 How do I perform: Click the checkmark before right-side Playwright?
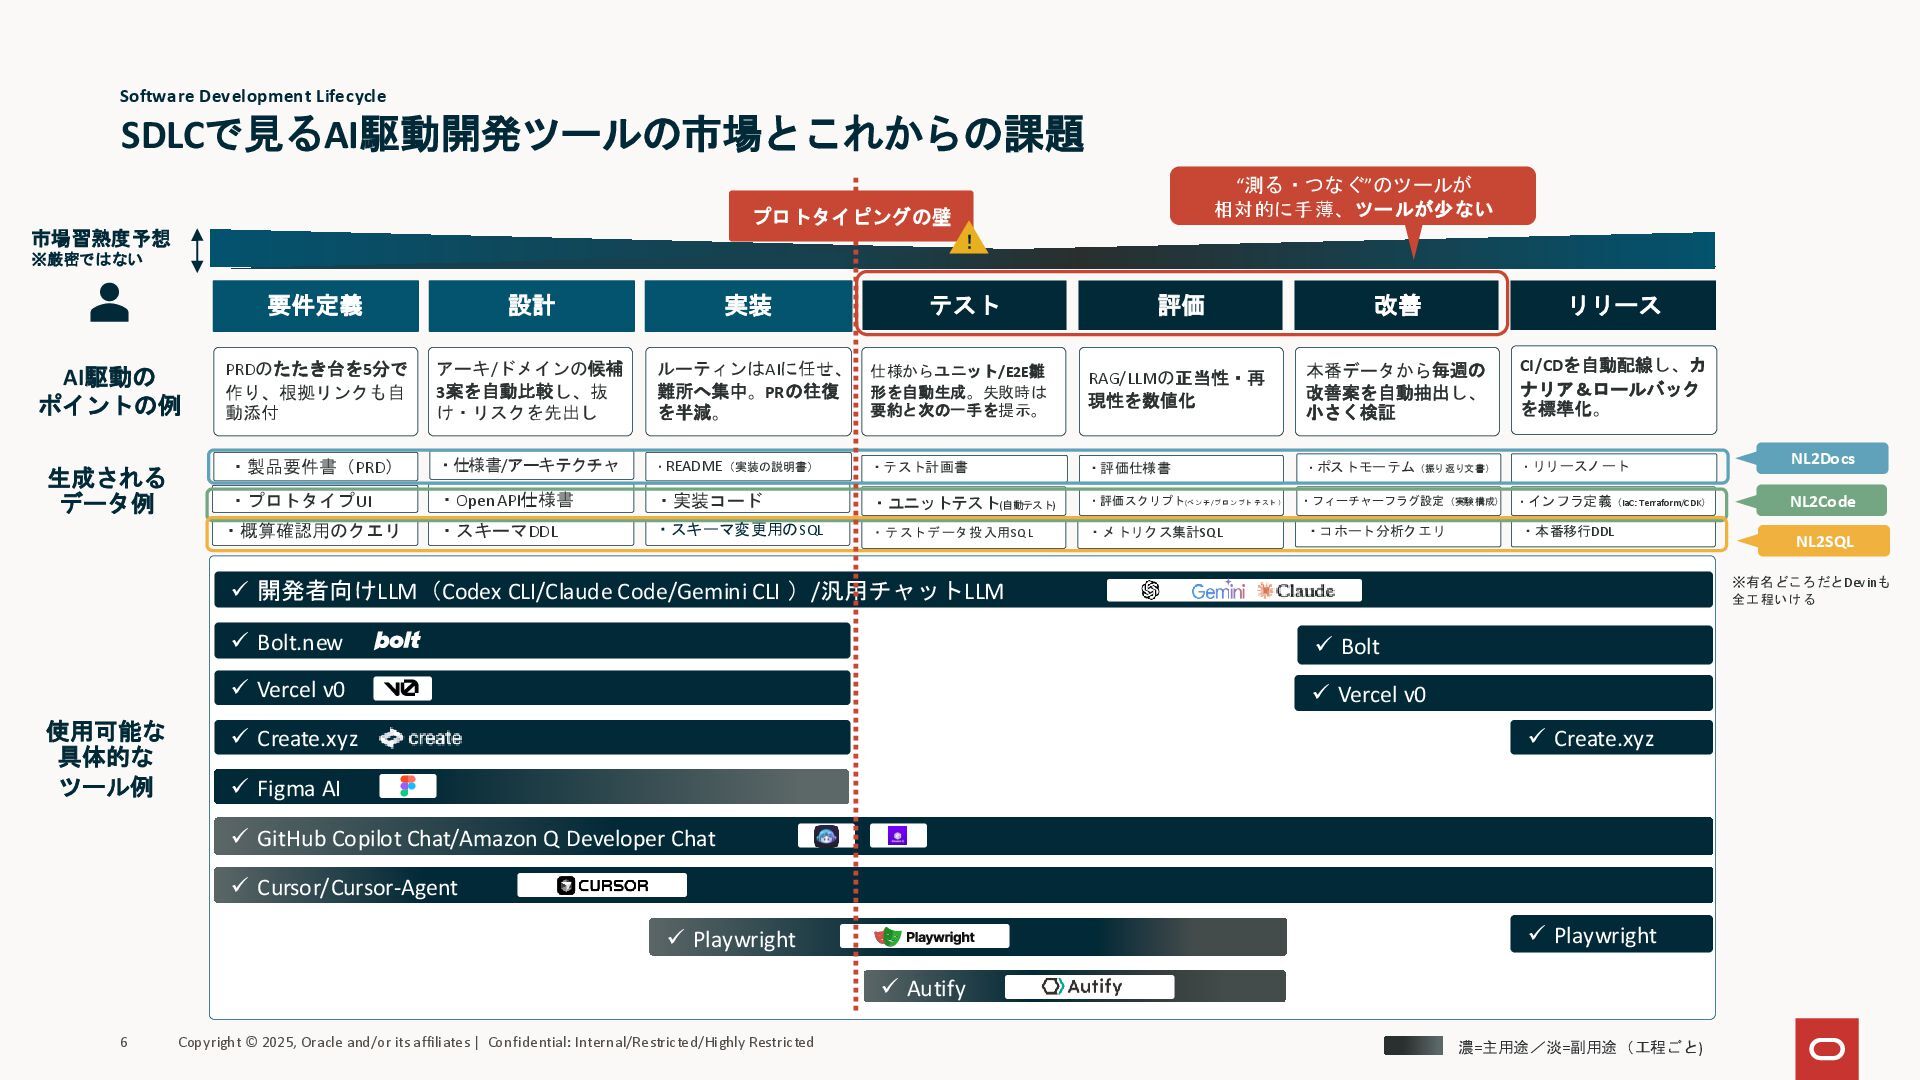tap(1536, 933)
